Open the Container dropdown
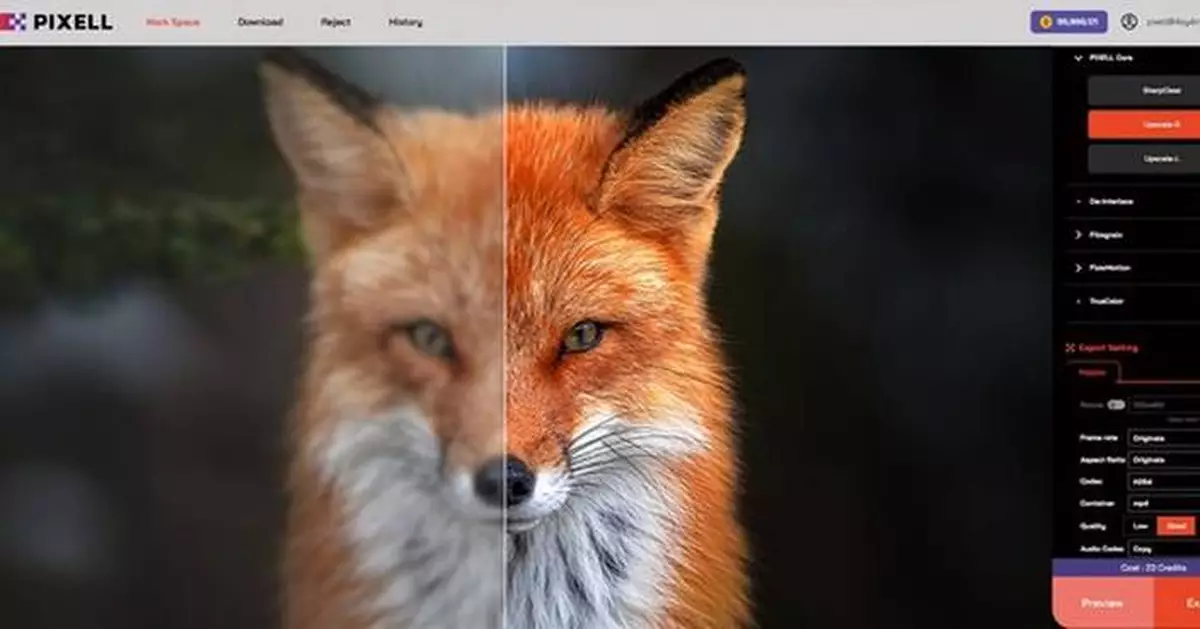The width and height of the screenshot is (1200, 629). pos(1163,504)
